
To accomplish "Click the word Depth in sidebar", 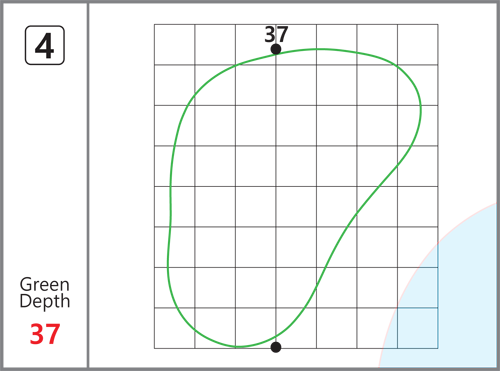I will click(x=45, y=301).
